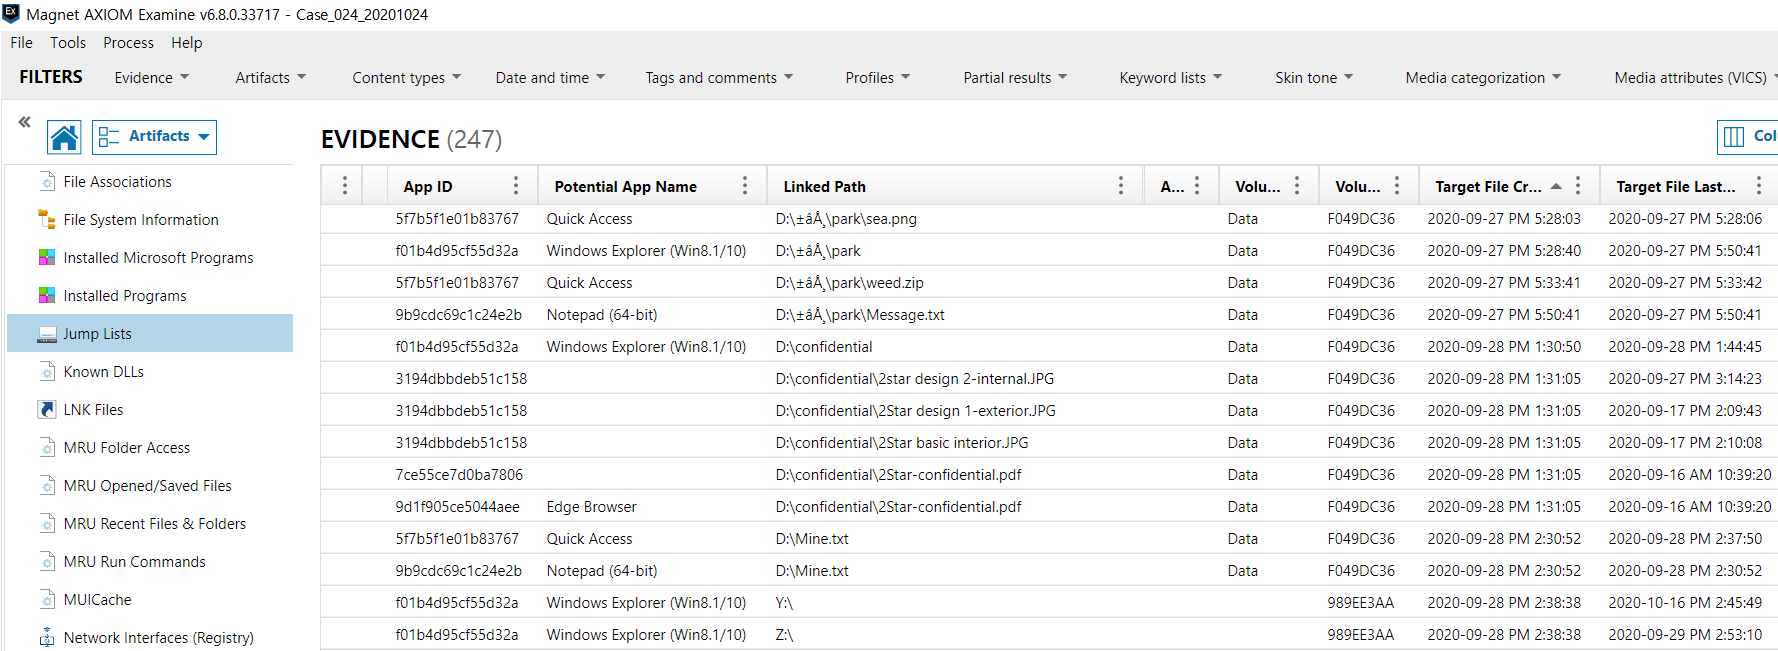Click the MRU Recent Files & Folders icon
1778x651 pixels.
(x=47, y=523)
